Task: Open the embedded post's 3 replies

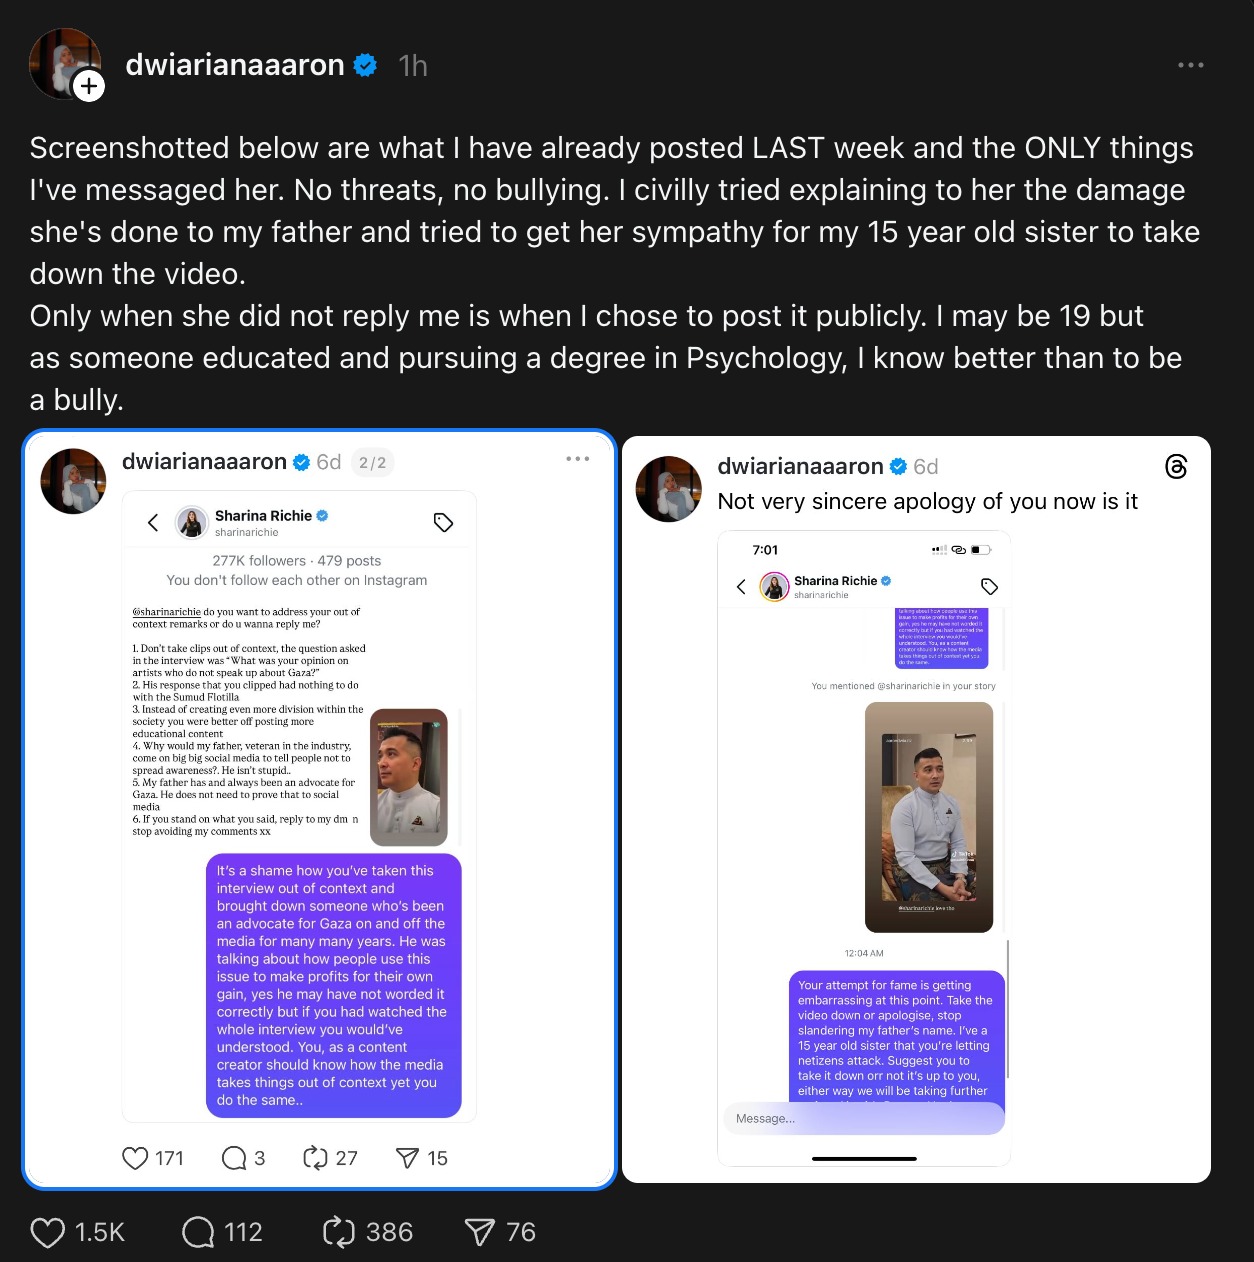Action: pos(234,1158)
